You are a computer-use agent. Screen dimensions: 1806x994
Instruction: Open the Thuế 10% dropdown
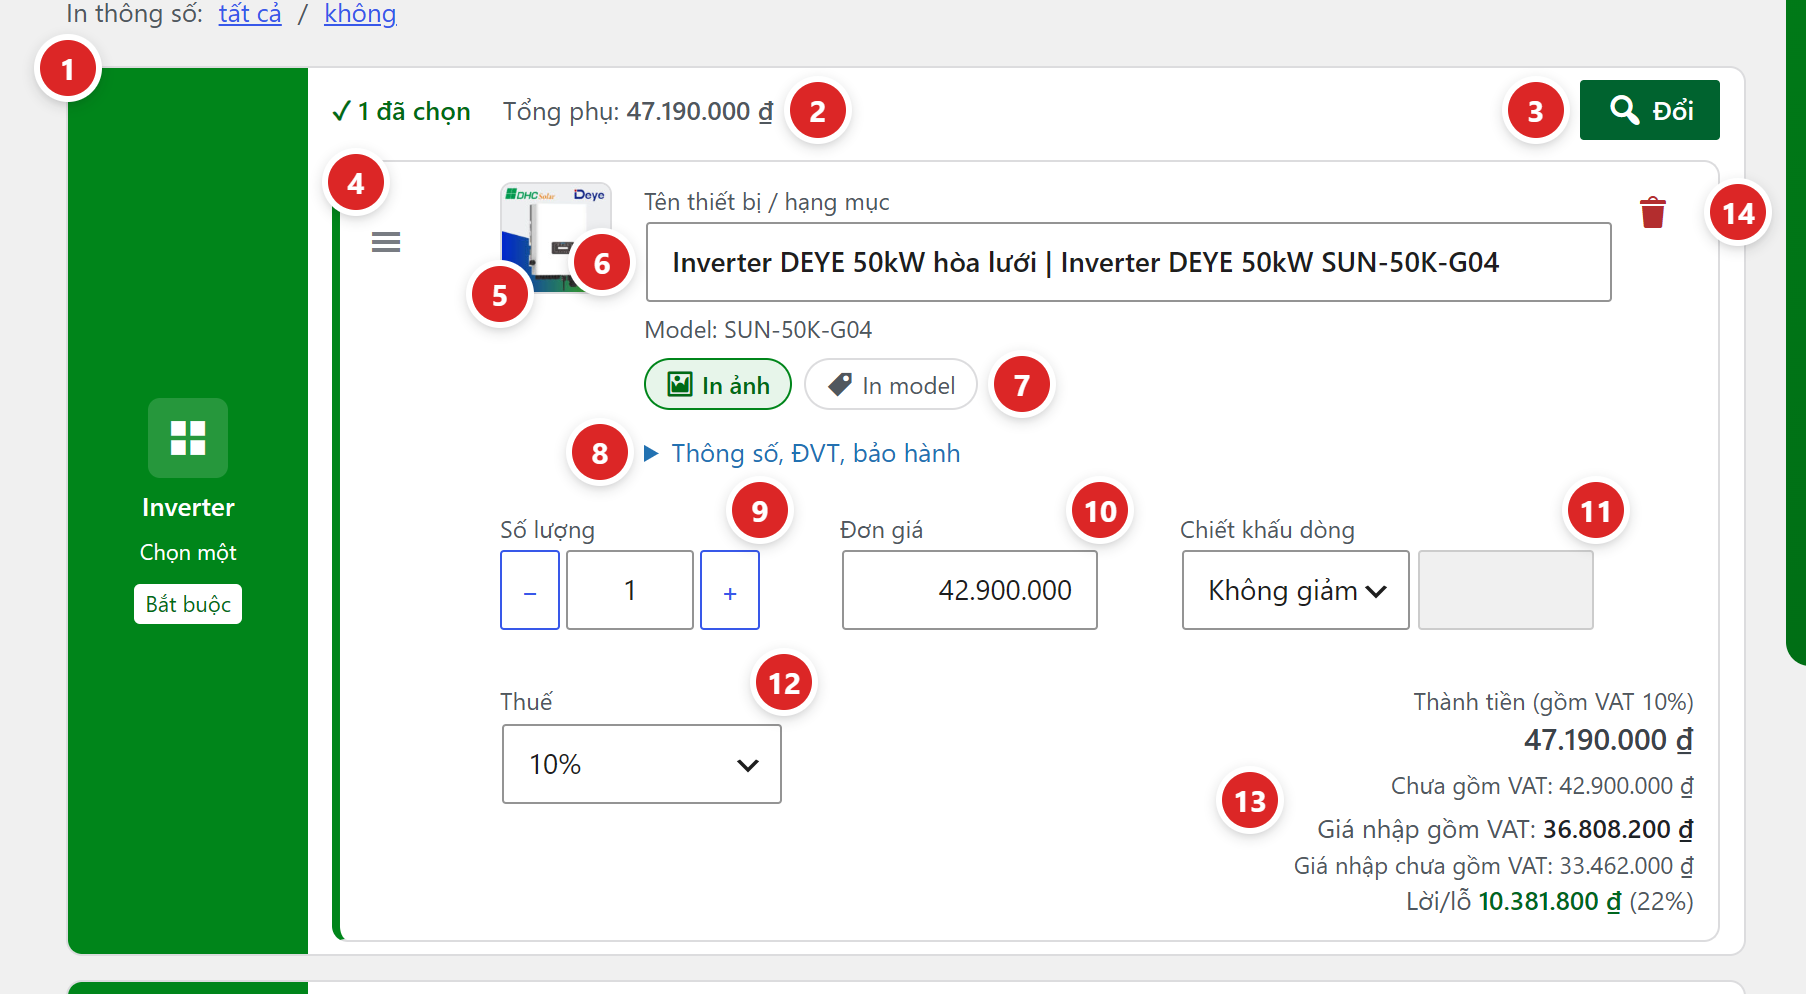(642, 764)
